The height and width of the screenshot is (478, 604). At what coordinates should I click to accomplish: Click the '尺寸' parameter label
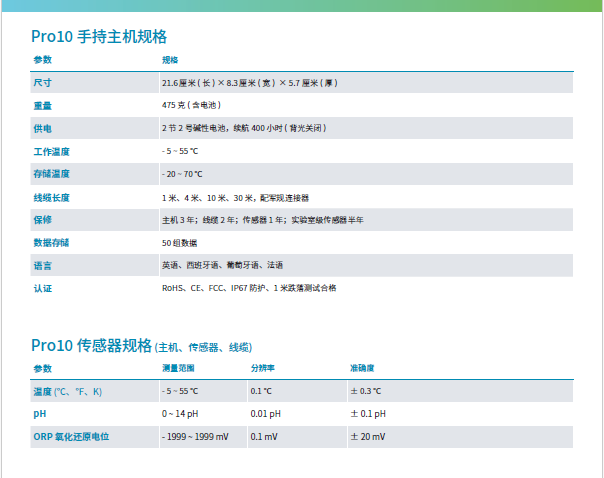42,83
